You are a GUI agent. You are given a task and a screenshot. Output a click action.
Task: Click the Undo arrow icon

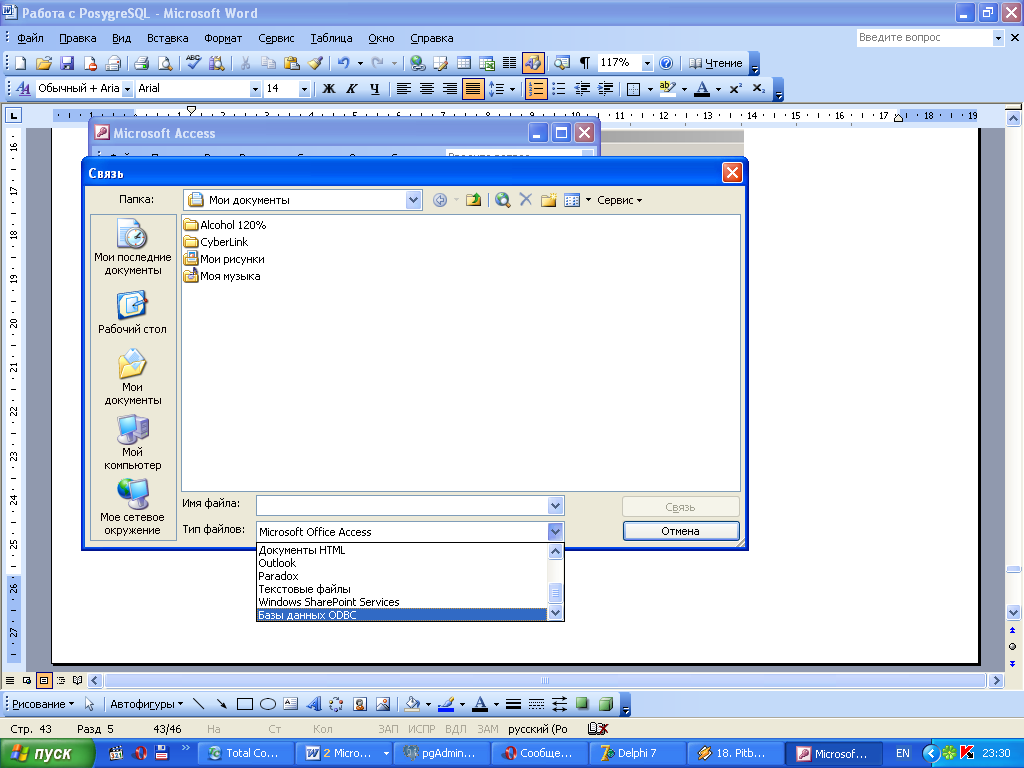coord(344,63)
